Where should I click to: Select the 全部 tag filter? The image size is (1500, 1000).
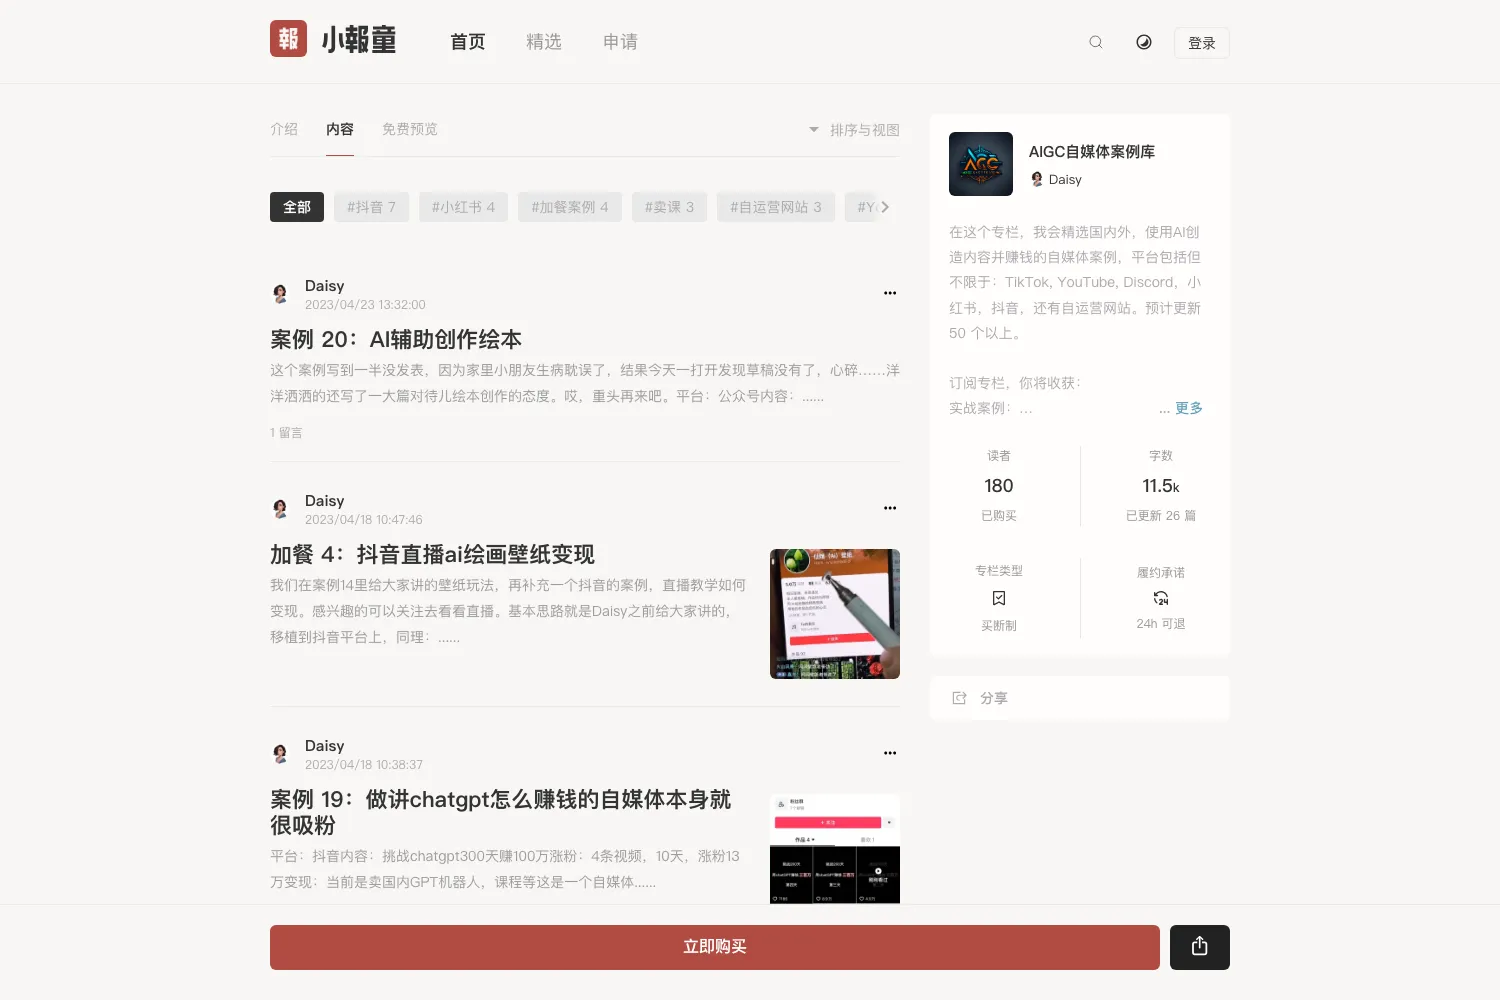click(297, 207)
